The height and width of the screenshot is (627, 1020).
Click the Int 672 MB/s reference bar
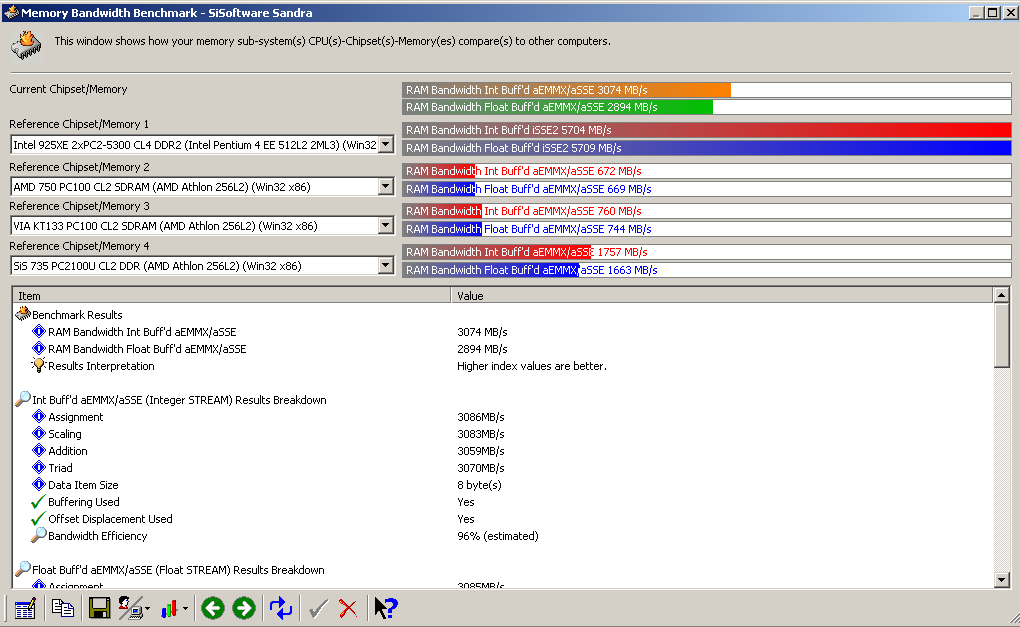click(x=706, y=171)
